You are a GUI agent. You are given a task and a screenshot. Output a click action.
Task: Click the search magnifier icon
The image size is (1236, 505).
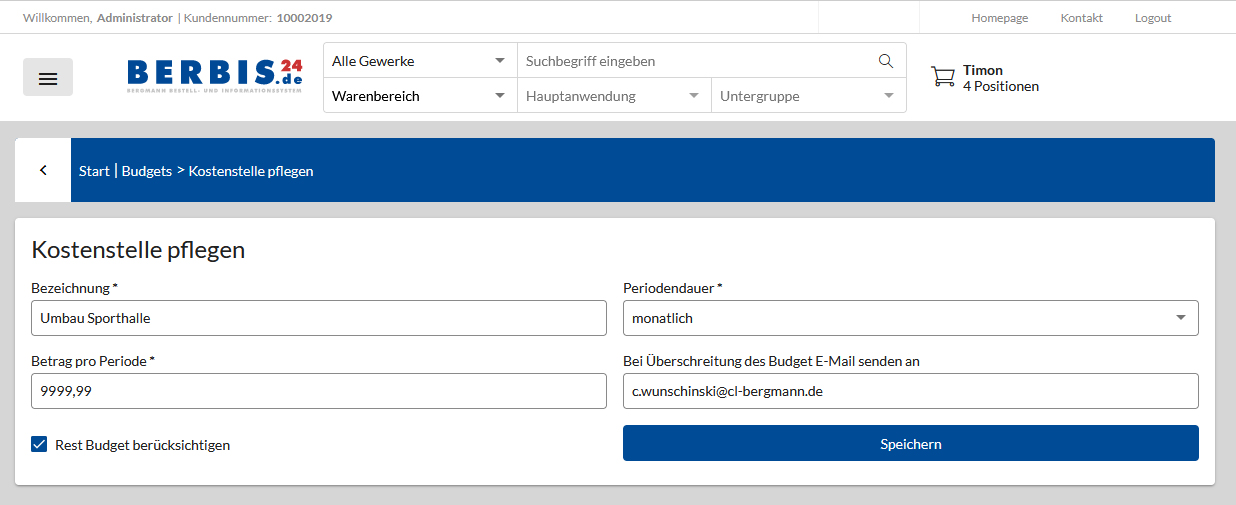pyautogui.click(x=885, y=61)
